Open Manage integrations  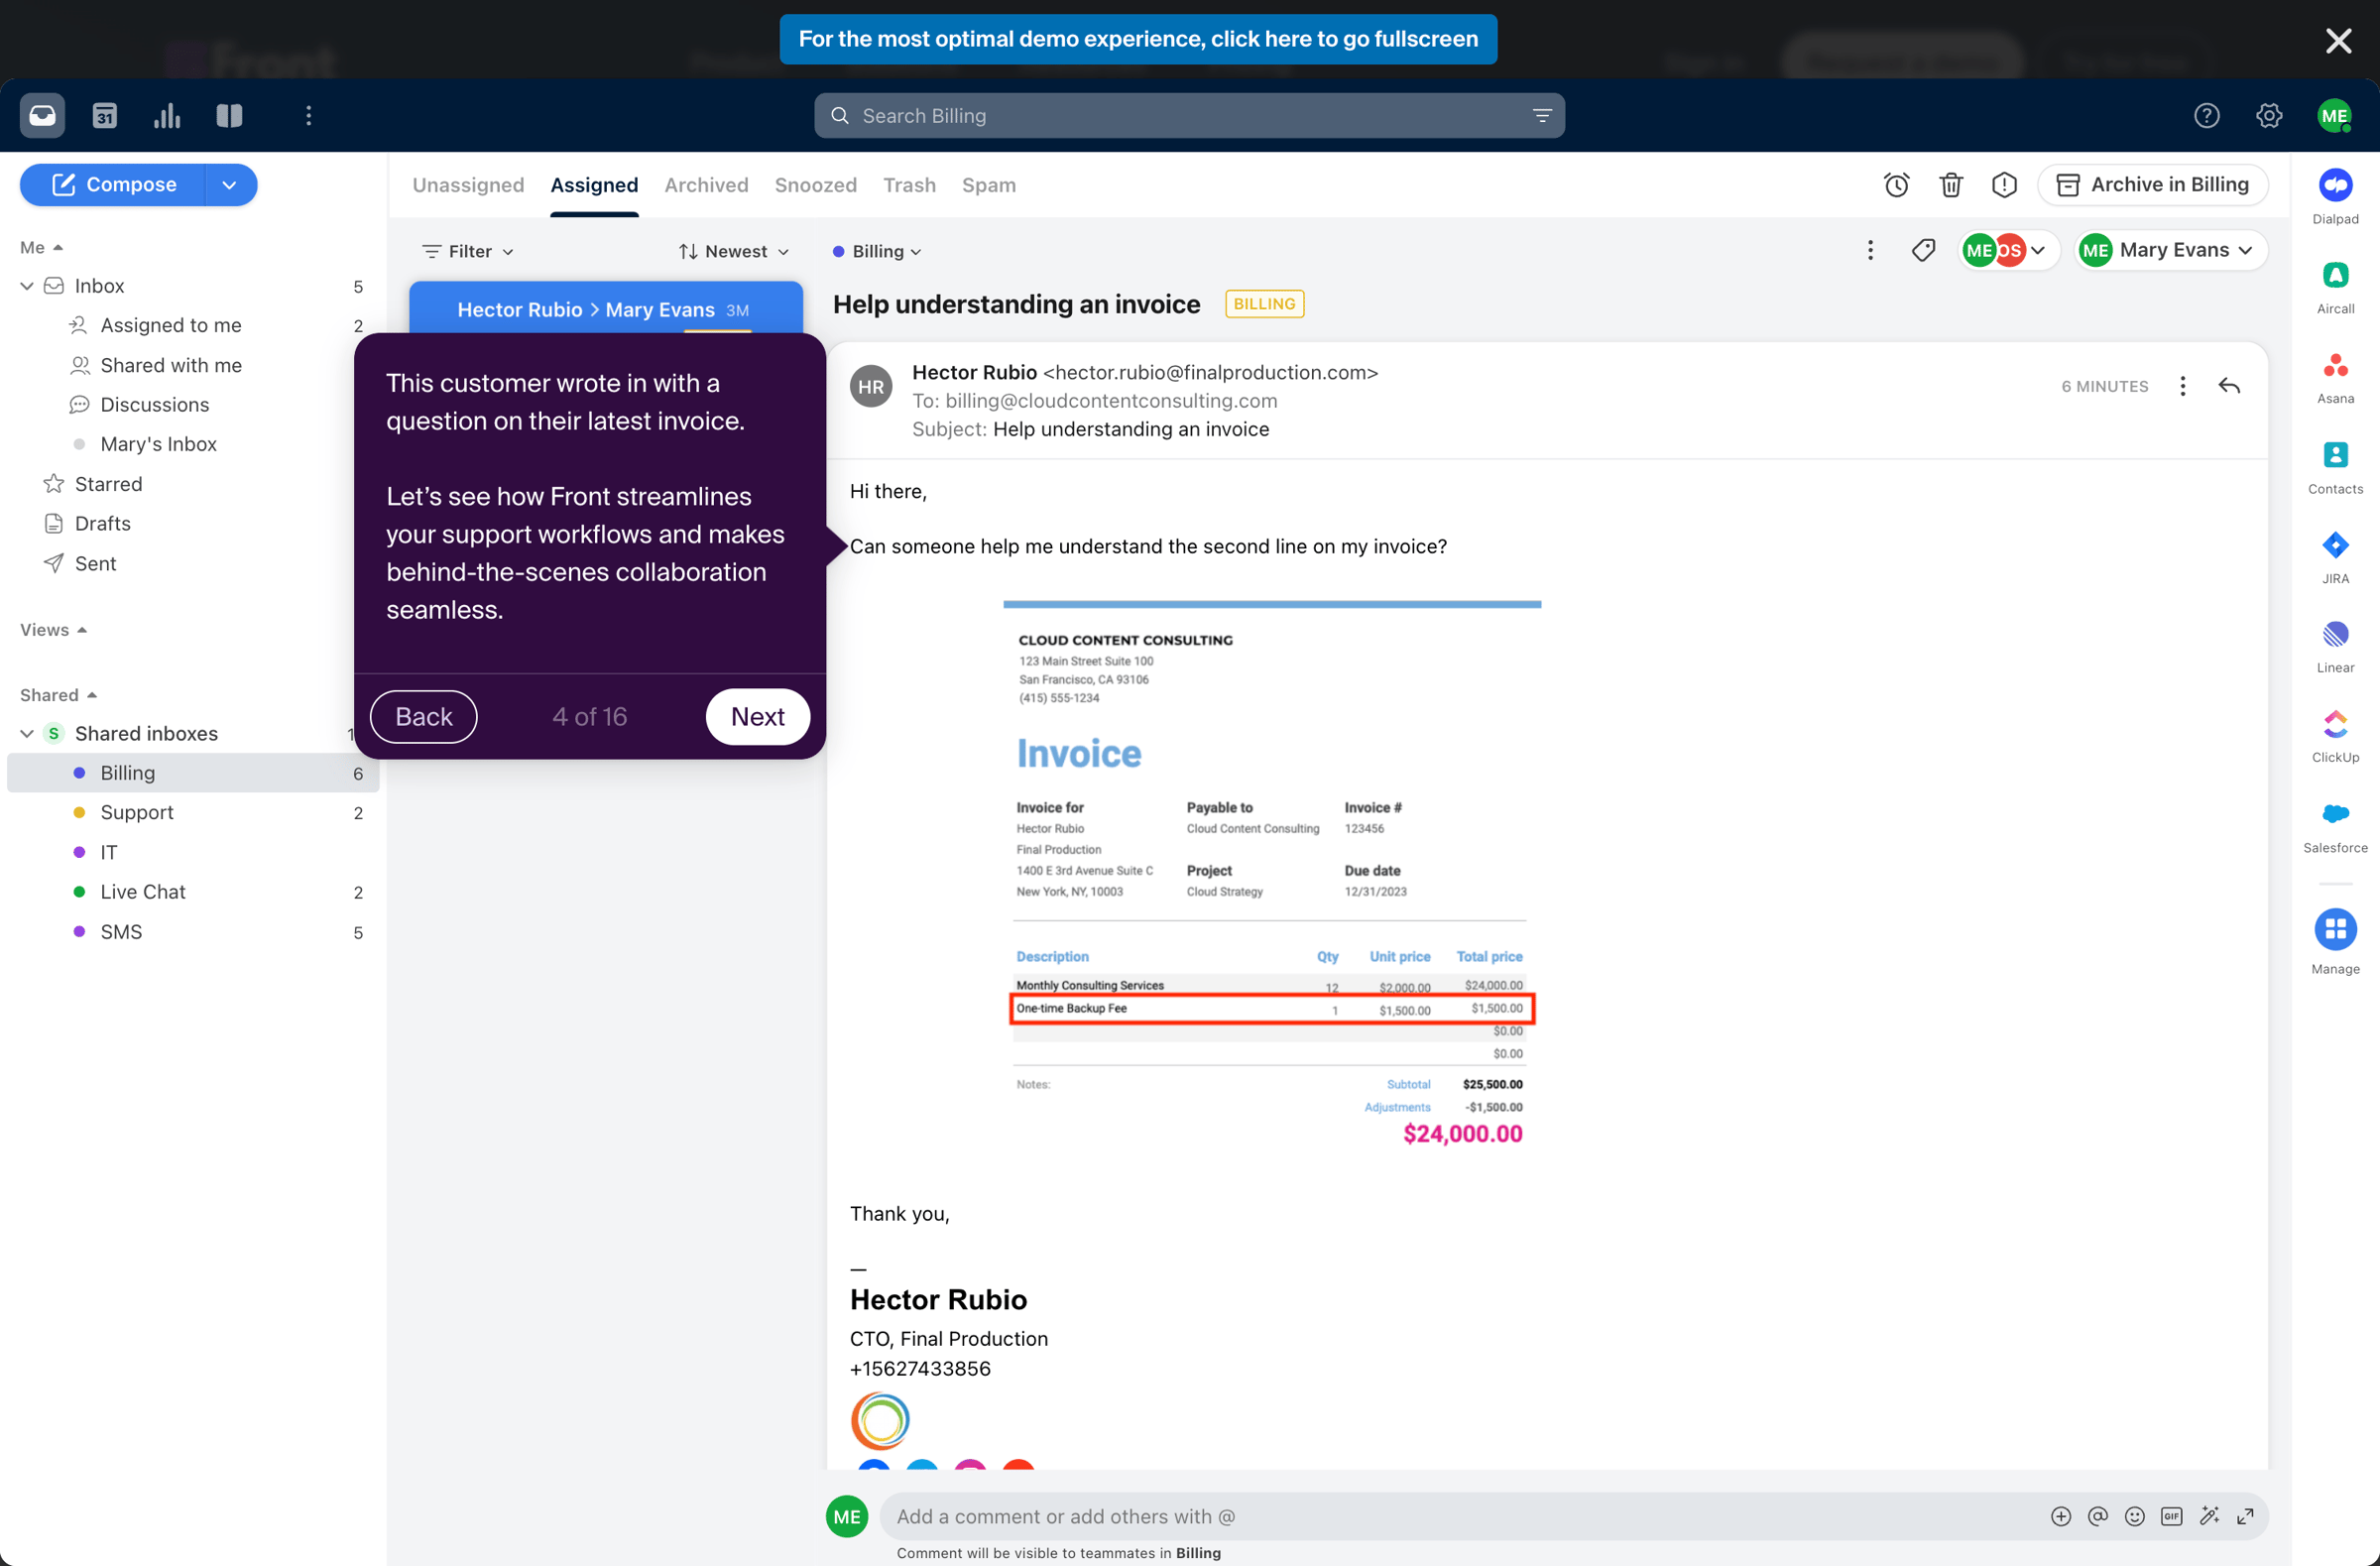[2335, 940]
